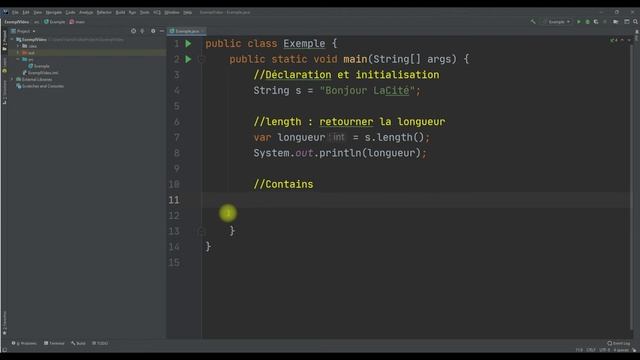The image size is (640, 360).
Task: Click the locate/select opened file target icon
Action: tap(133, 31)
